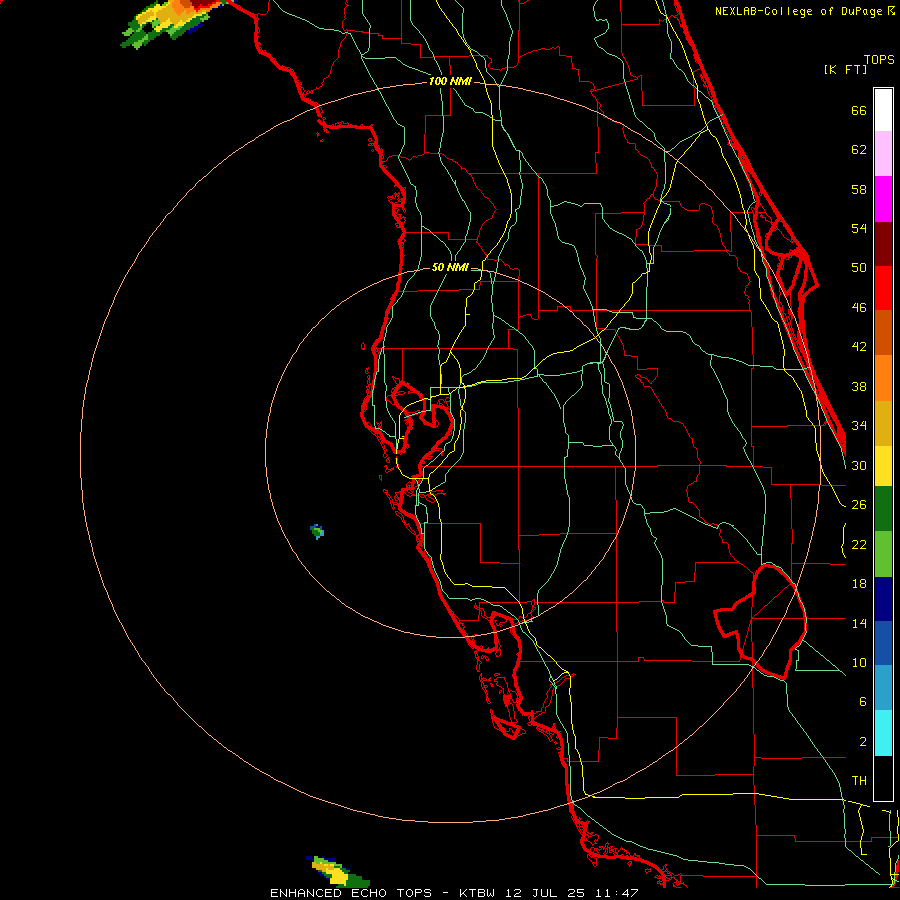The width and height of the screenshot is (900, 900).
Task: Click the 'TH' legend label
Action: point(859,781)
